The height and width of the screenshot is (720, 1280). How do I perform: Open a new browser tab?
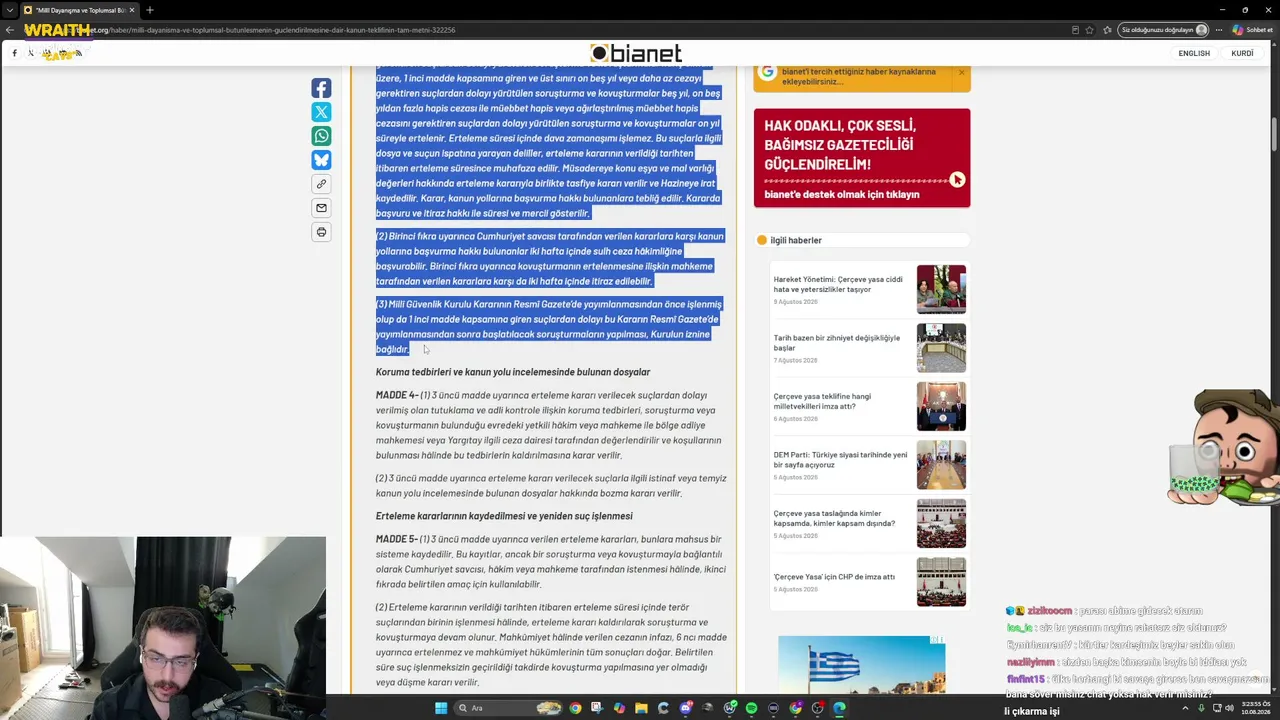tap(149, 10)
